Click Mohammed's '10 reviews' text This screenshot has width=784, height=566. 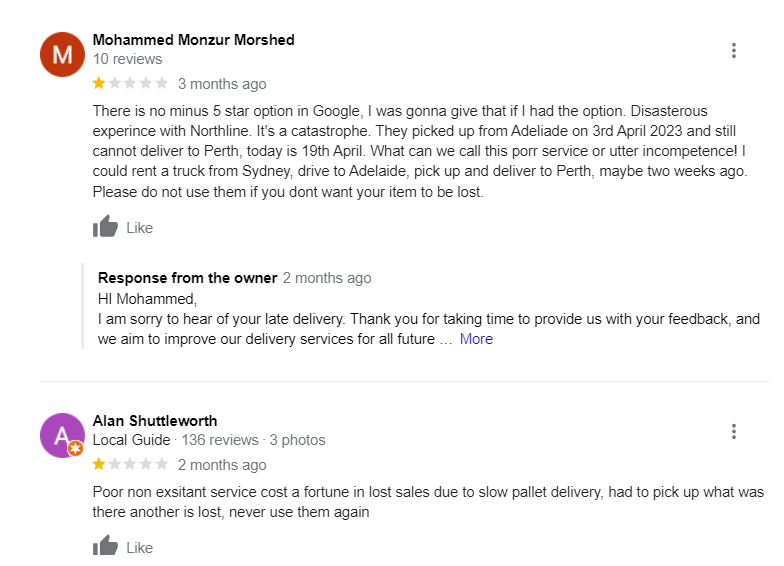coord(127,59)
